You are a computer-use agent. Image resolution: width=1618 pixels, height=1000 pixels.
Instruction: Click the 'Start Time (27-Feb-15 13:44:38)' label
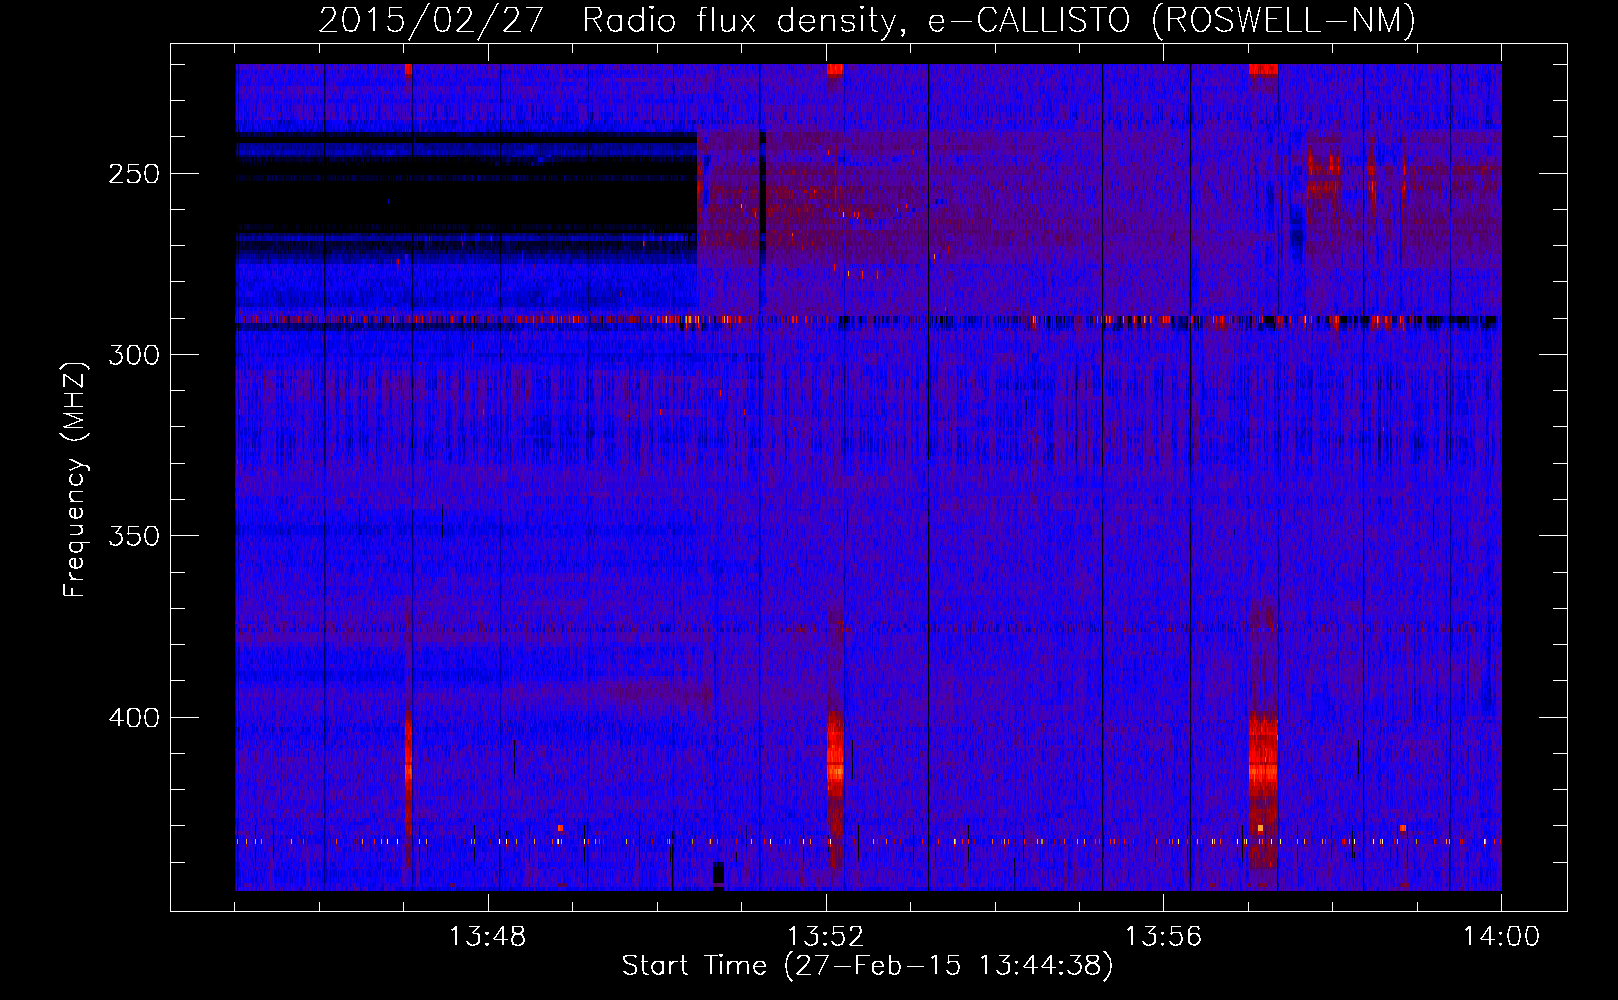[867, 966]
